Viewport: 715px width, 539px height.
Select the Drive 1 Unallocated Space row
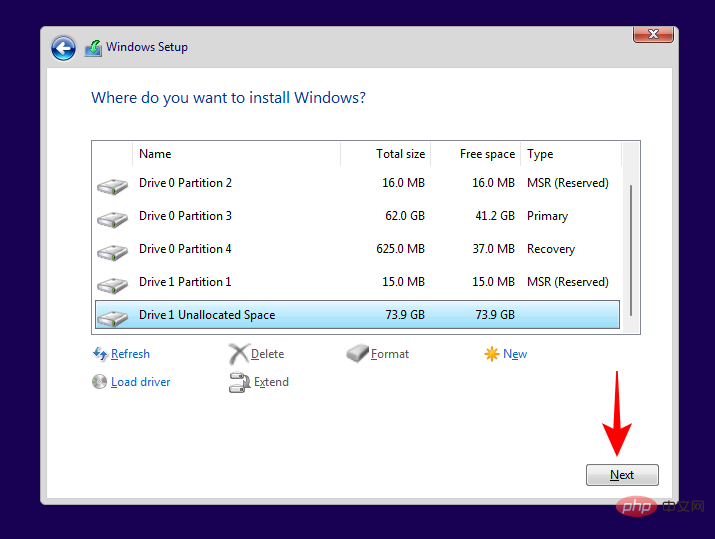point(357,315)
